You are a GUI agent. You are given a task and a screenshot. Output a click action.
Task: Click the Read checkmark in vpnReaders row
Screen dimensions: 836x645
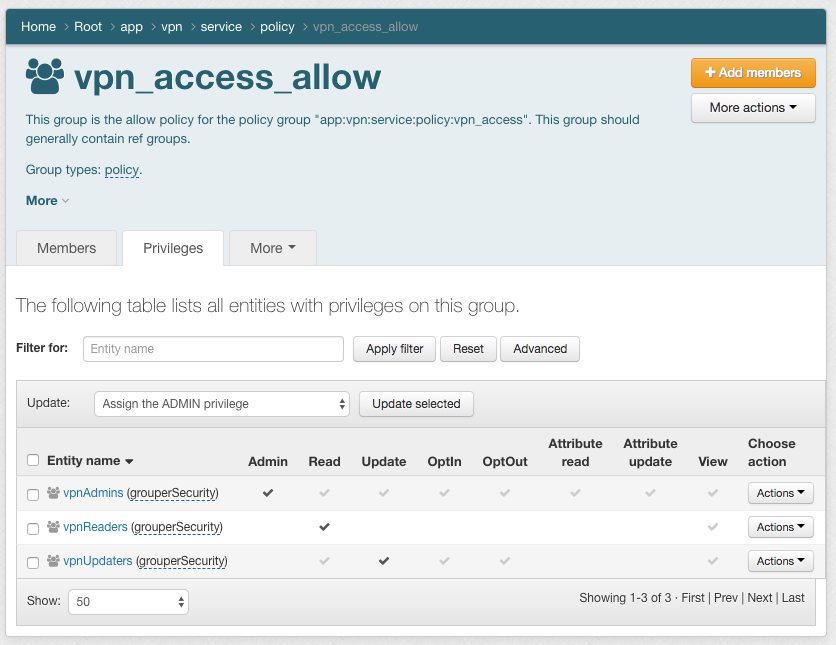(x=324, y=527)
